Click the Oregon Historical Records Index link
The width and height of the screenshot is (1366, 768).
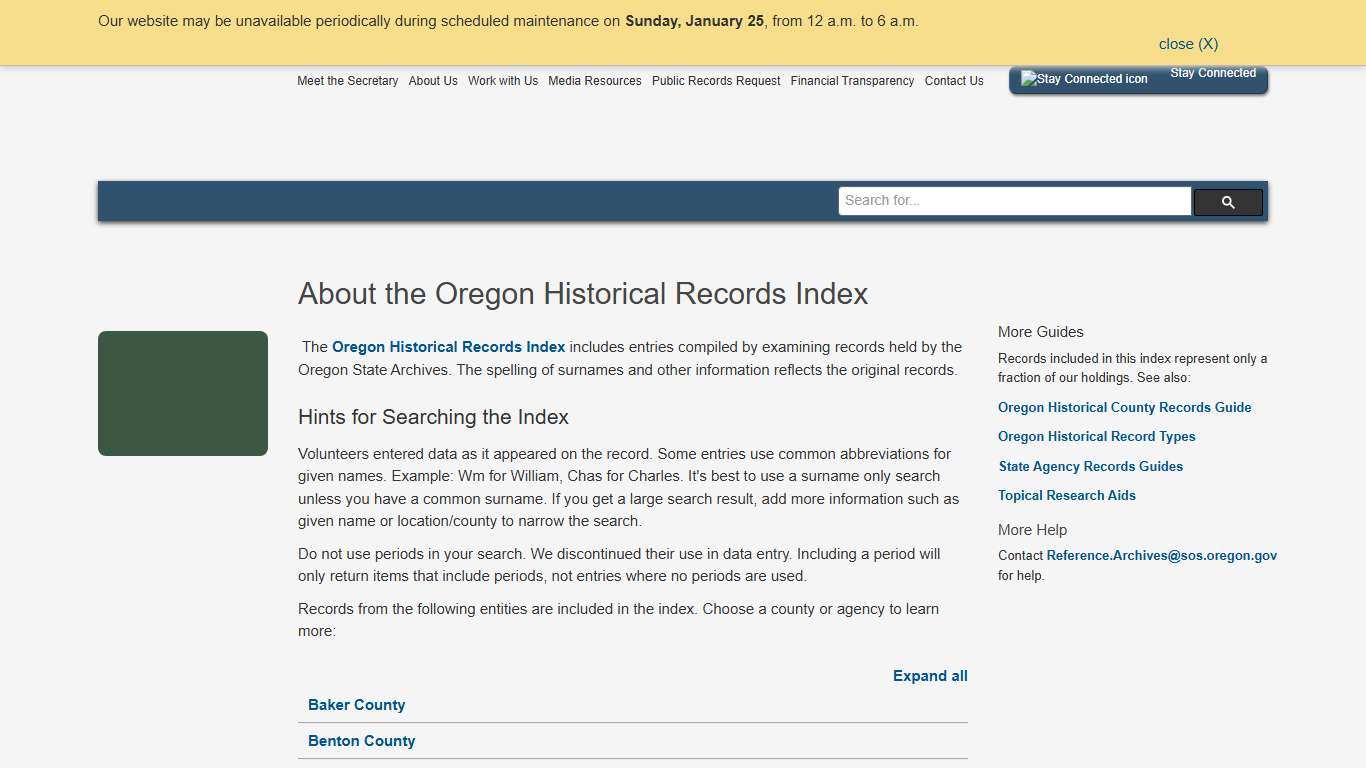click(448, 347)
